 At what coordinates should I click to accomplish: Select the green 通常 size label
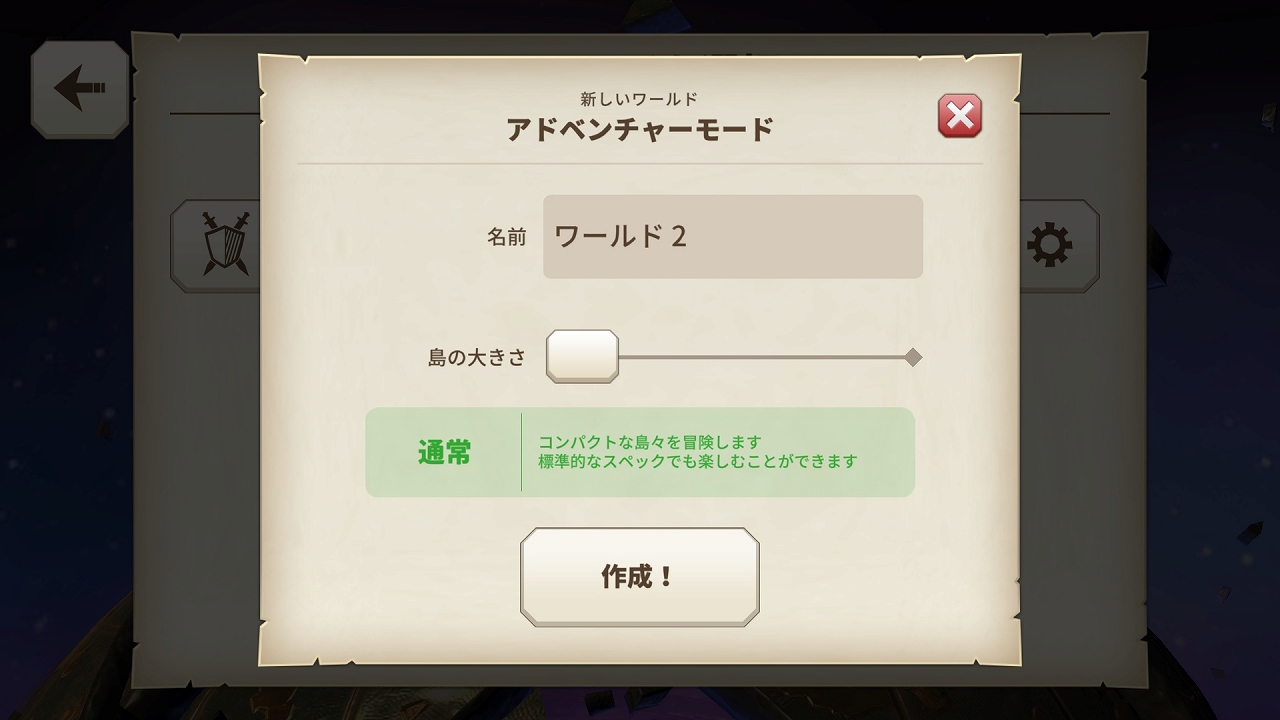pos(444,453)
